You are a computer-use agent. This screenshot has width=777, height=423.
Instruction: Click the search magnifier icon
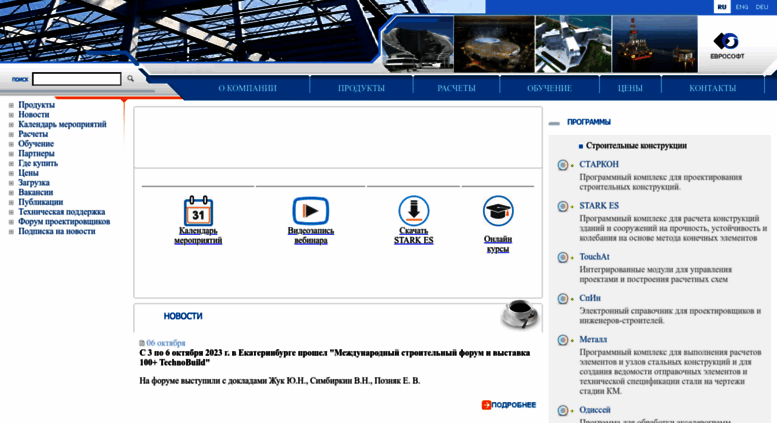coord(130,78)
